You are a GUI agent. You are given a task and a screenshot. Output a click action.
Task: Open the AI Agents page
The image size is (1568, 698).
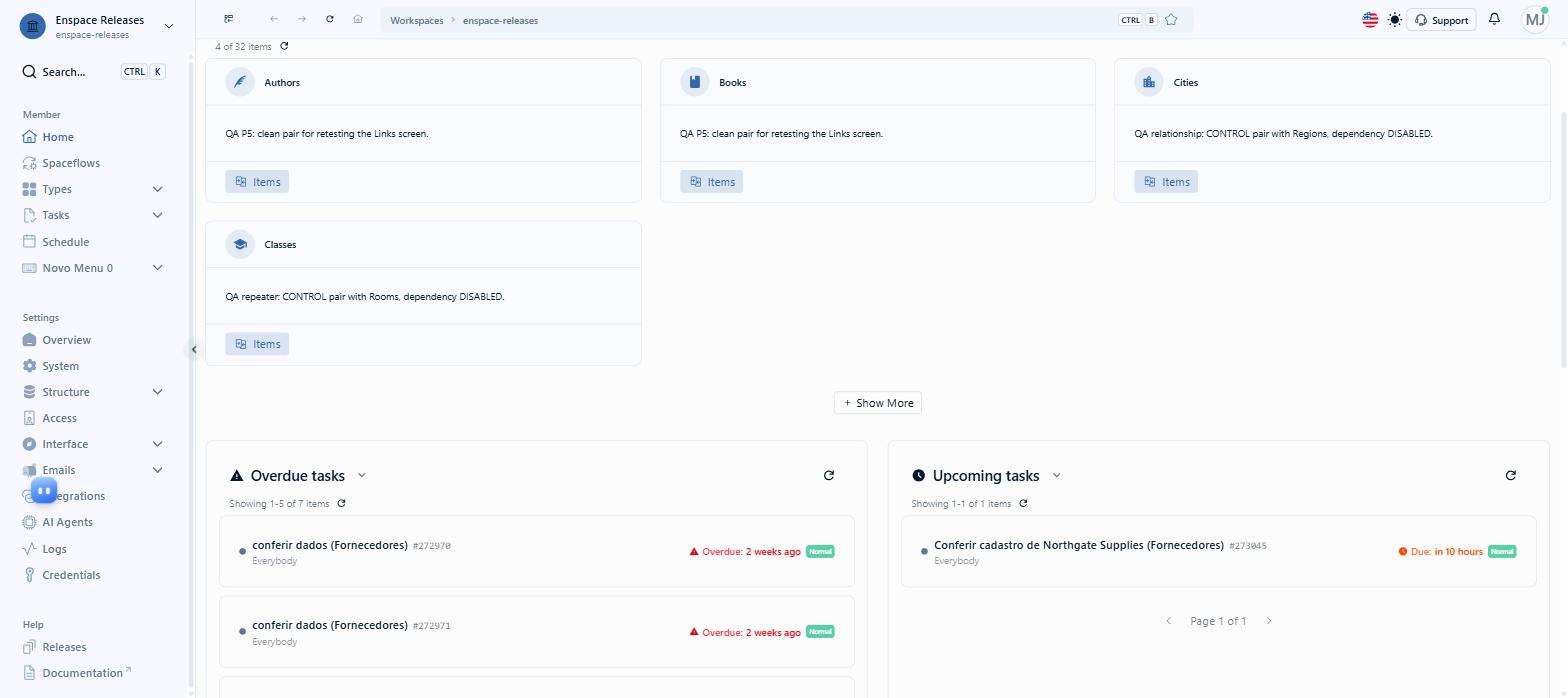[67, 522]
